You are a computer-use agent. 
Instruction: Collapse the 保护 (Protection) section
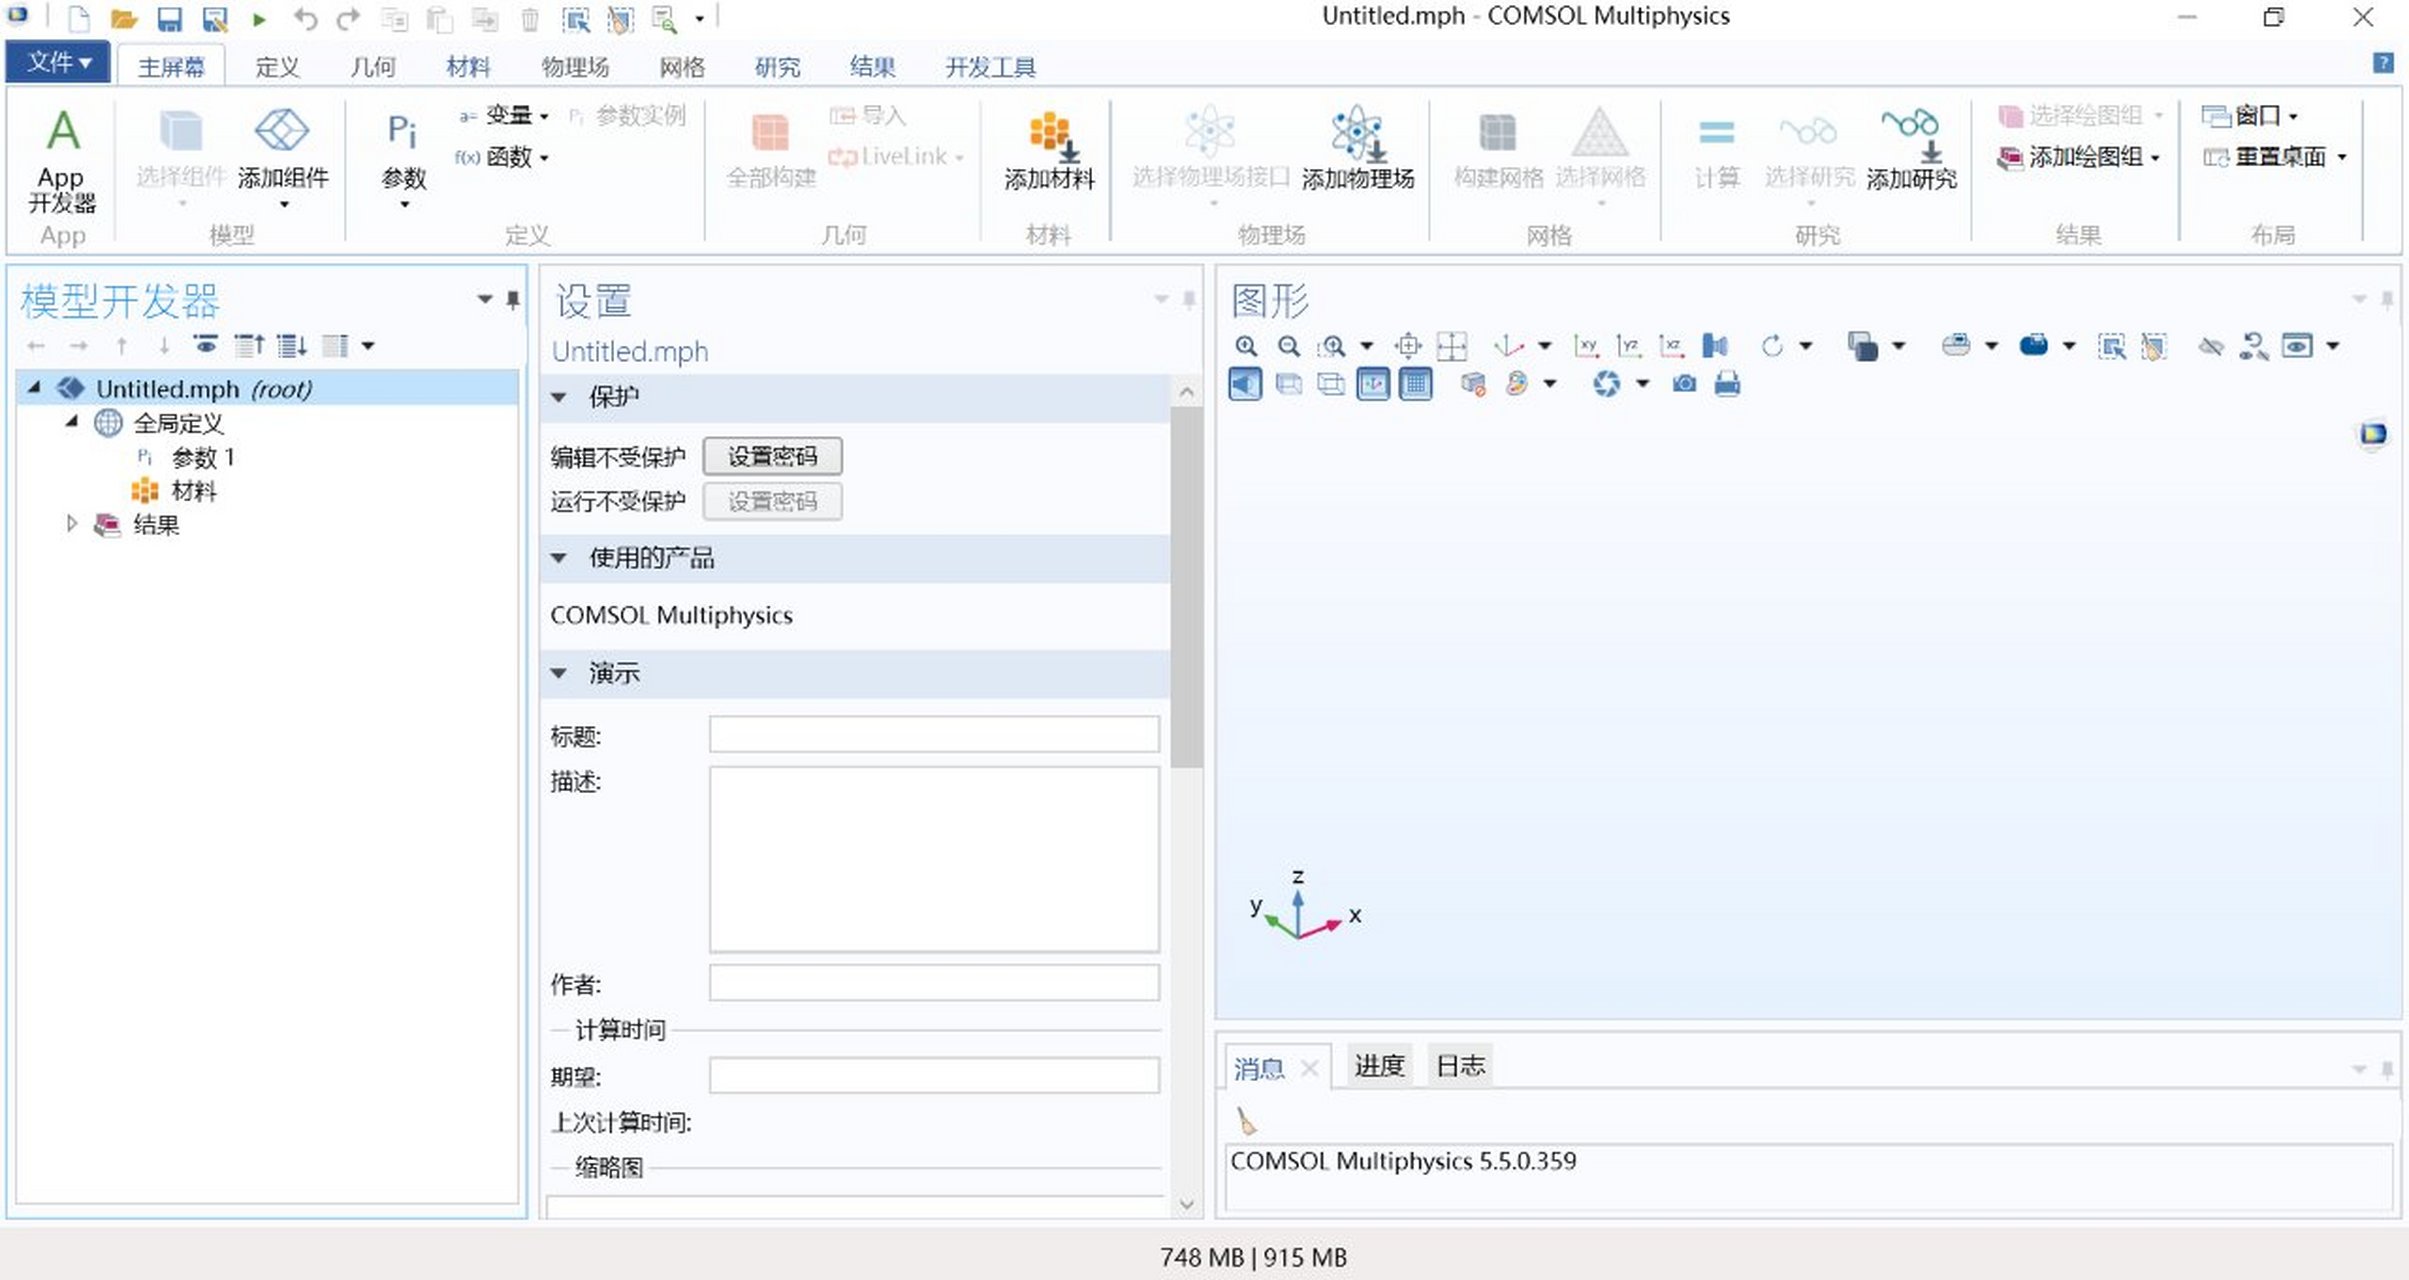pyautogui.click(x=559, y=397)
